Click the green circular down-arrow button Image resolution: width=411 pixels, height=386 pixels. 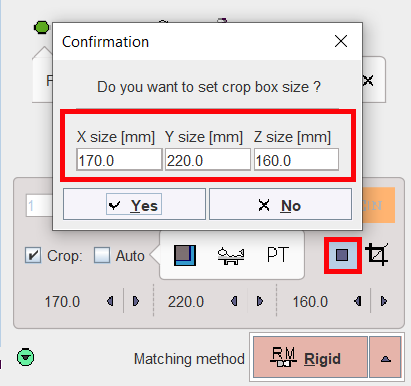pos(26,357)
